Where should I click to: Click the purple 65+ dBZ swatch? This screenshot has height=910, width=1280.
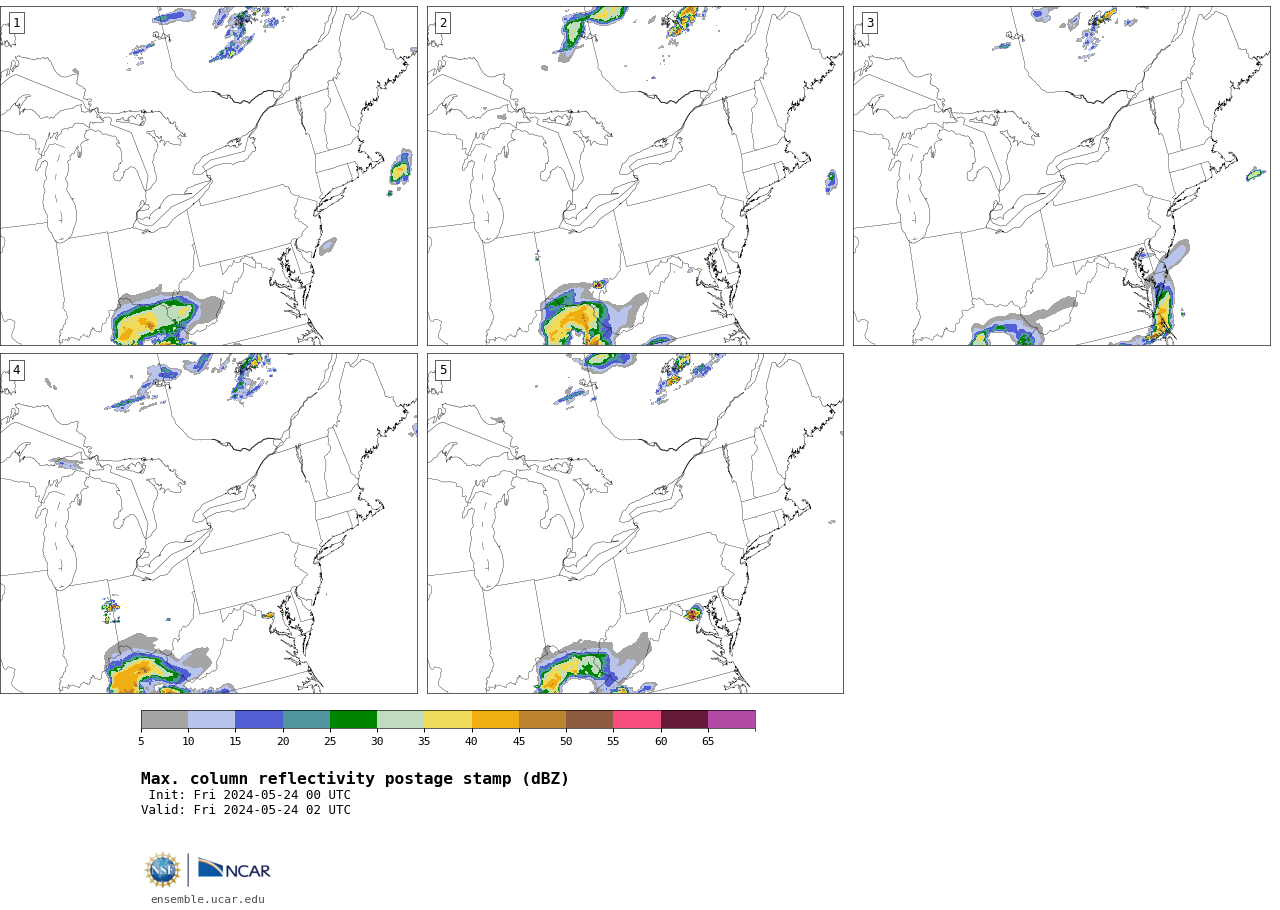pyautogui.click(x=731, y=720)
